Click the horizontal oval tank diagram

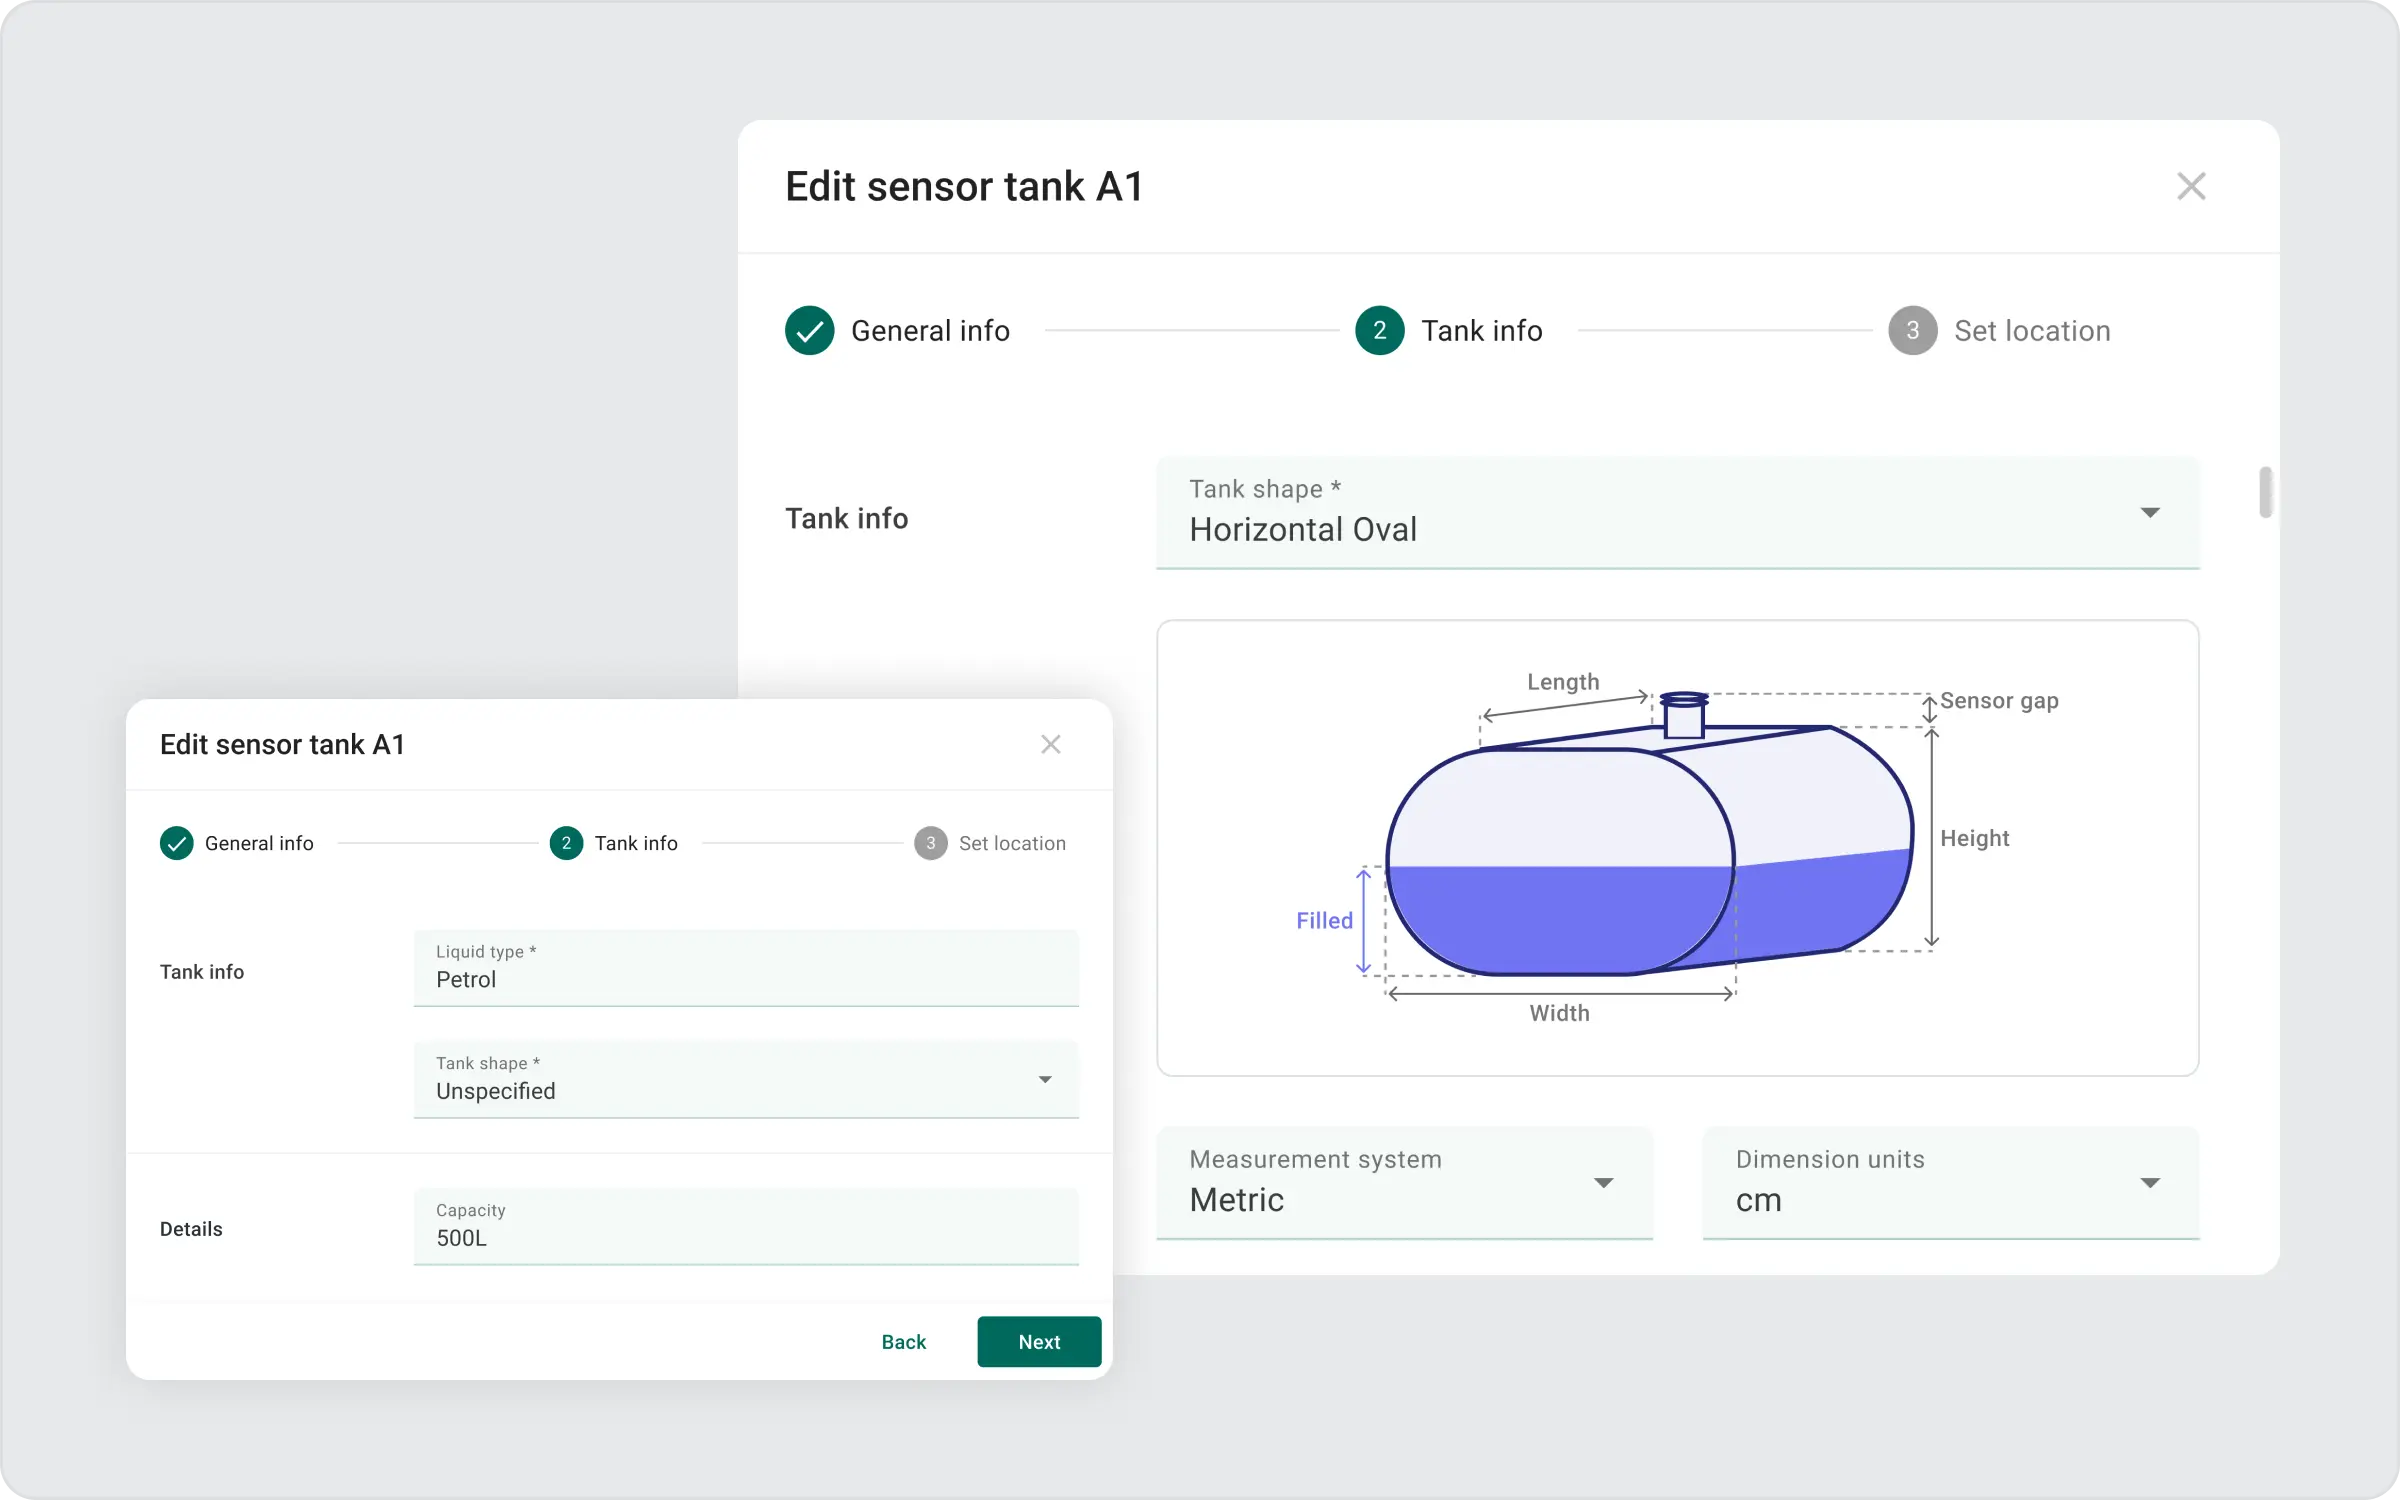[1650, 850]
